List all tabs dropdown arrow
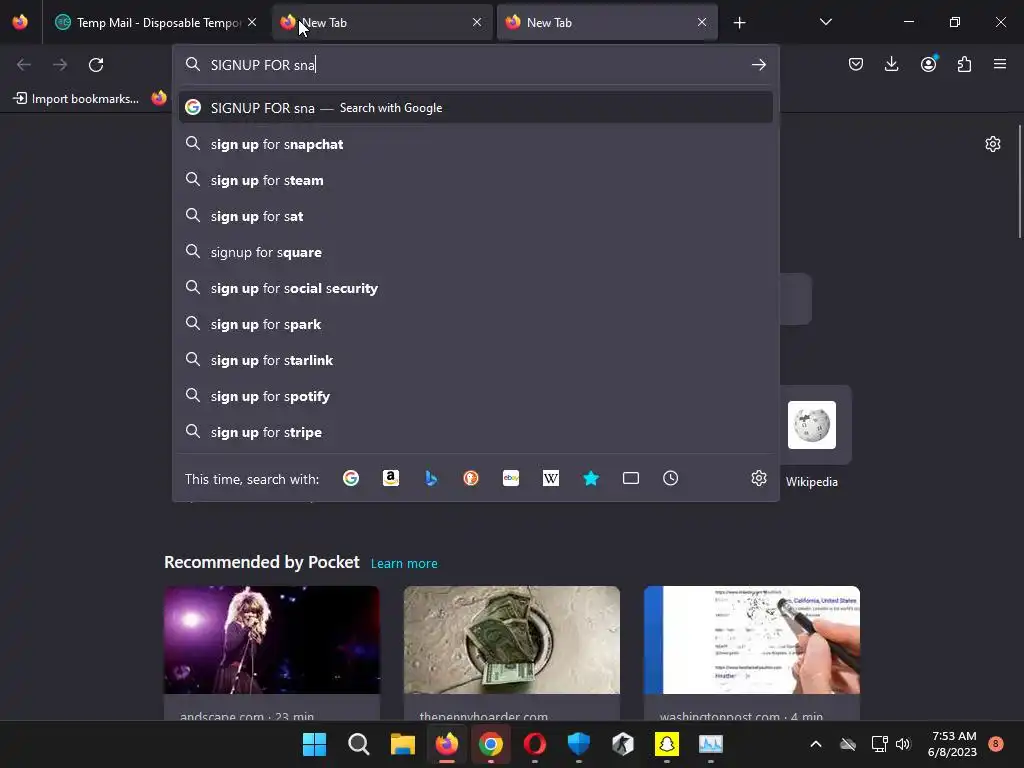 (x=825, y=22)
